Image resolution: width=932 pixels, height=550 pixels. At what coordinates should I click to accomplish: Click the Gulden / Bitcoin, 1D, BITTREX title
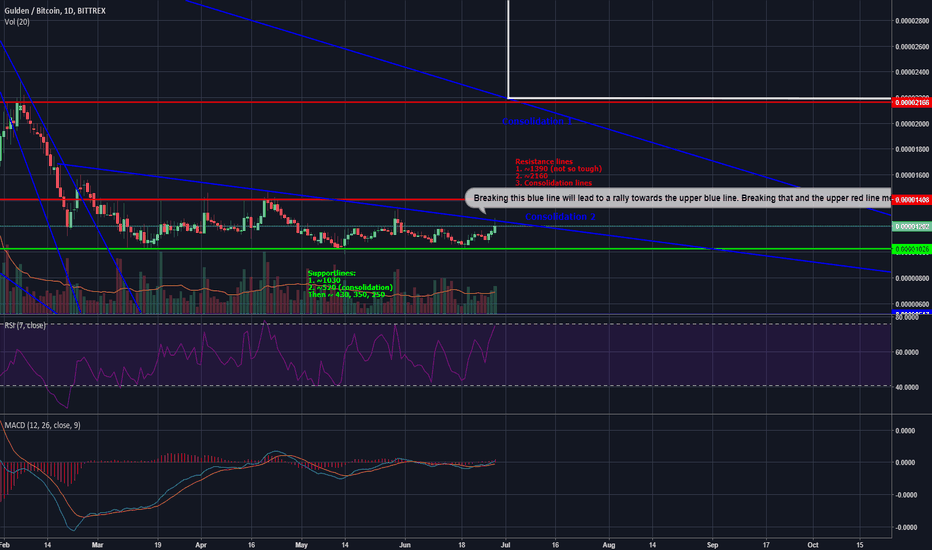coord(55,11)
